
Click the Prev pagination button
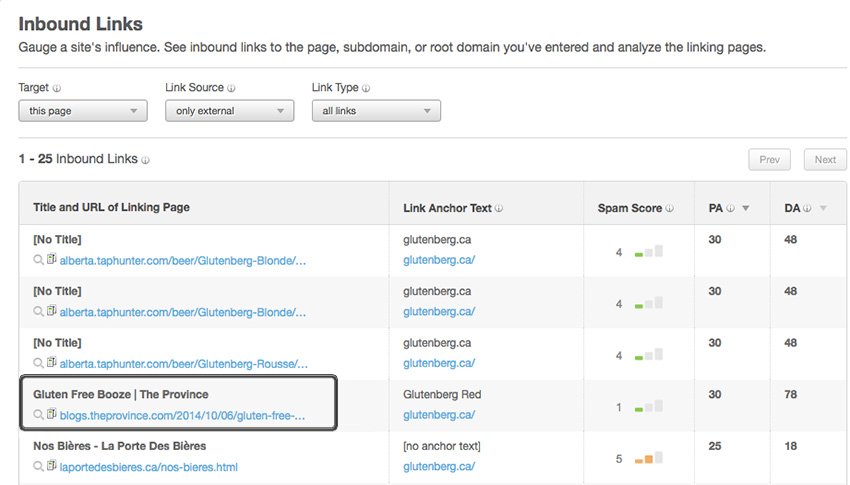pyautogui.click(x=769, y=160)
